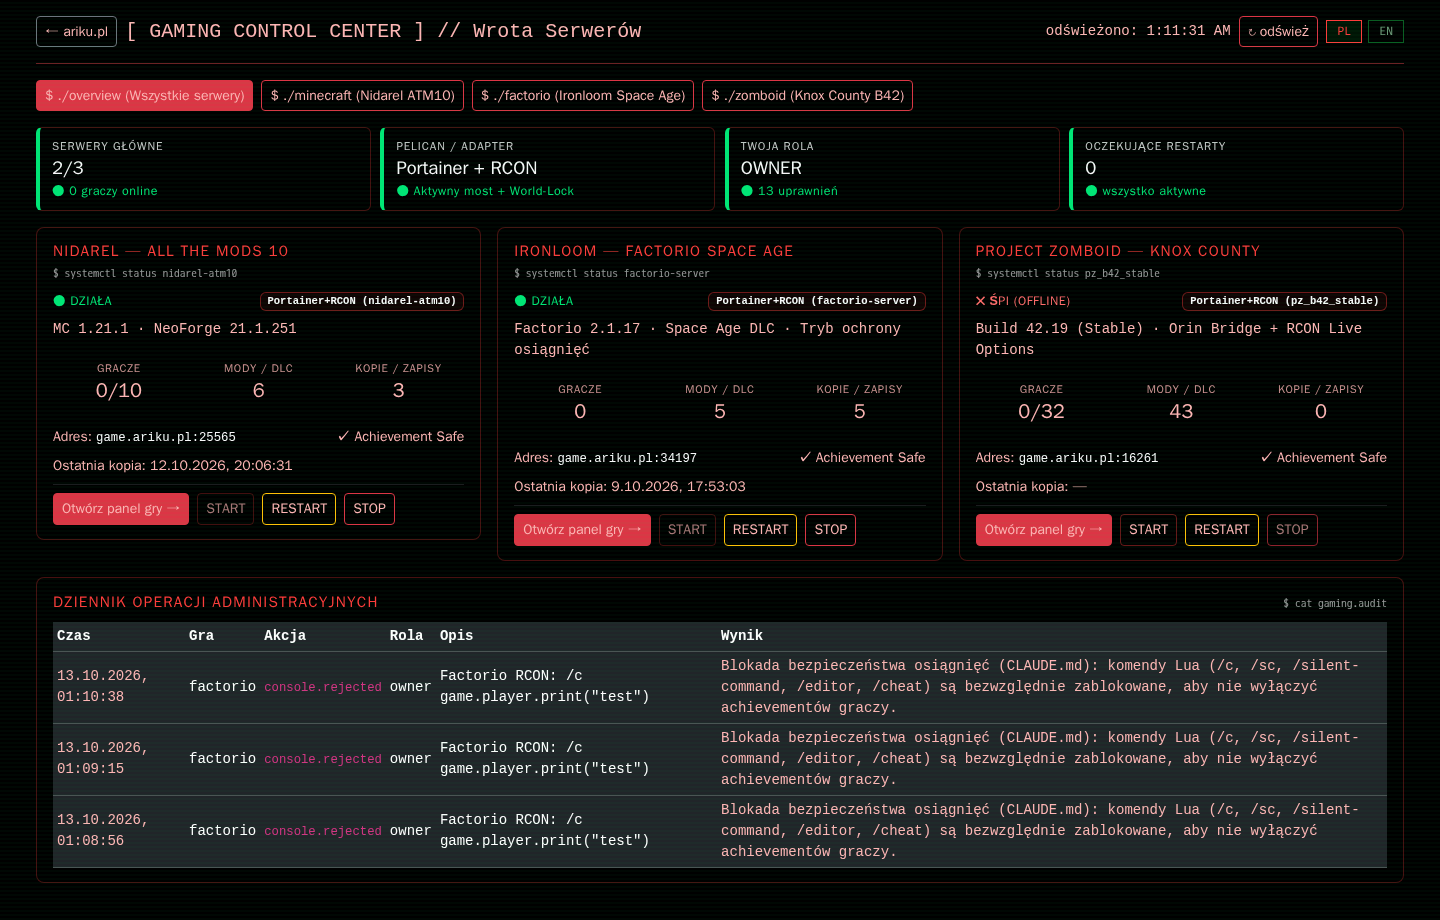Switch language to PL
Screen dimensions: 1440x920
point(1344,31)
